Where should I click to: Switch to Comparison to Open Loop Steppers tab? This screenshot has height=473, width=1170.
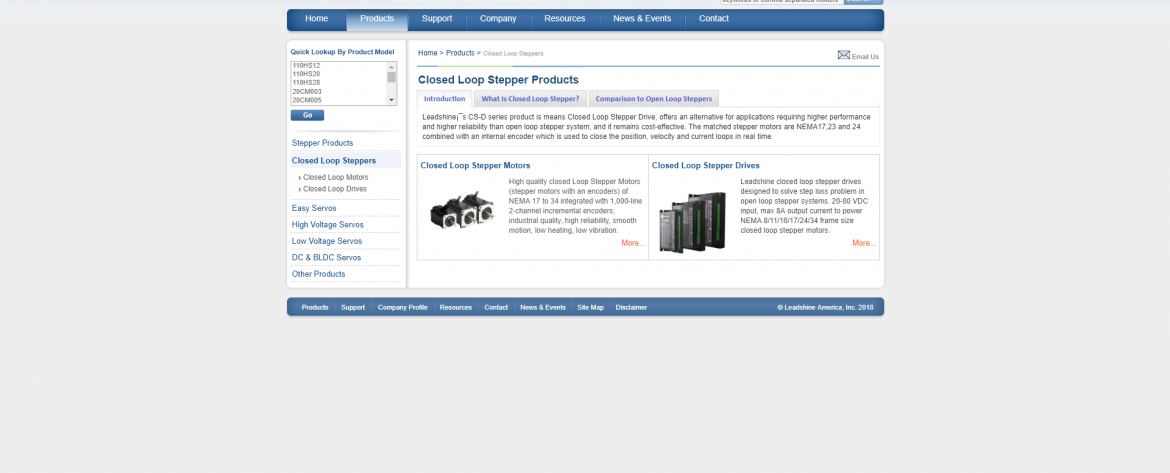654,98
